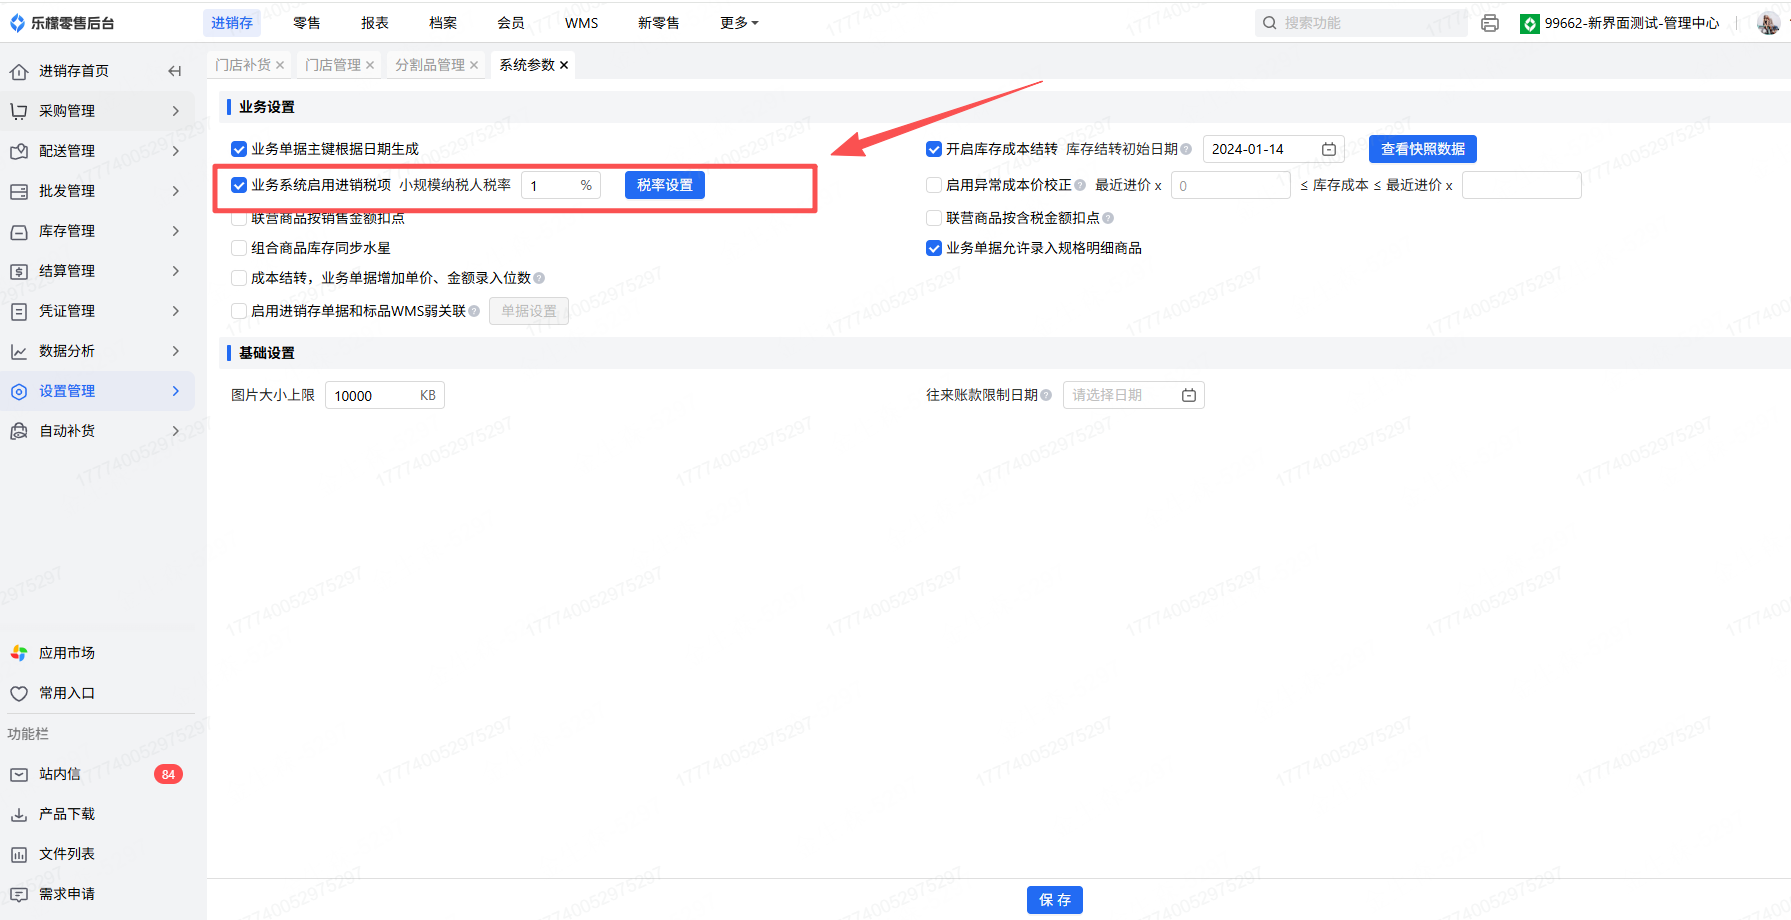Click the 进销存首页 home icon
This screenshot has width=1791, height=920.
coord(19,71)
